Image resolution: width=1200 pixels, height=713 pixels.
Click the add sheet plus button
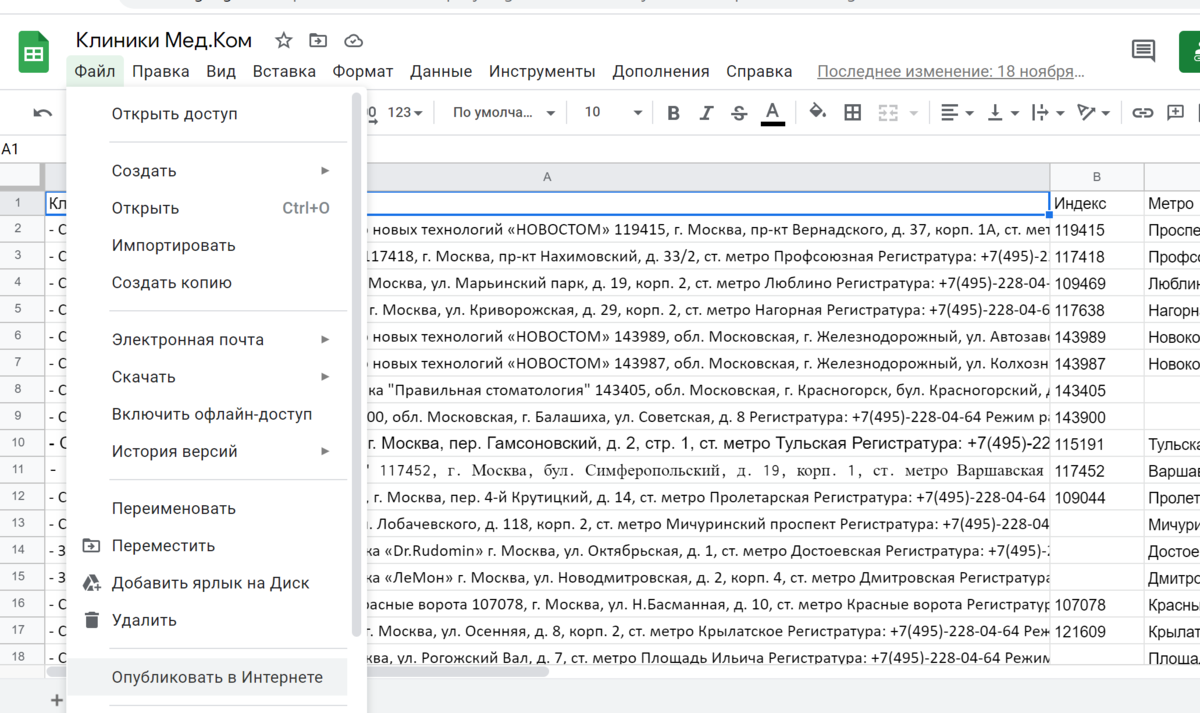pos(56,702)
